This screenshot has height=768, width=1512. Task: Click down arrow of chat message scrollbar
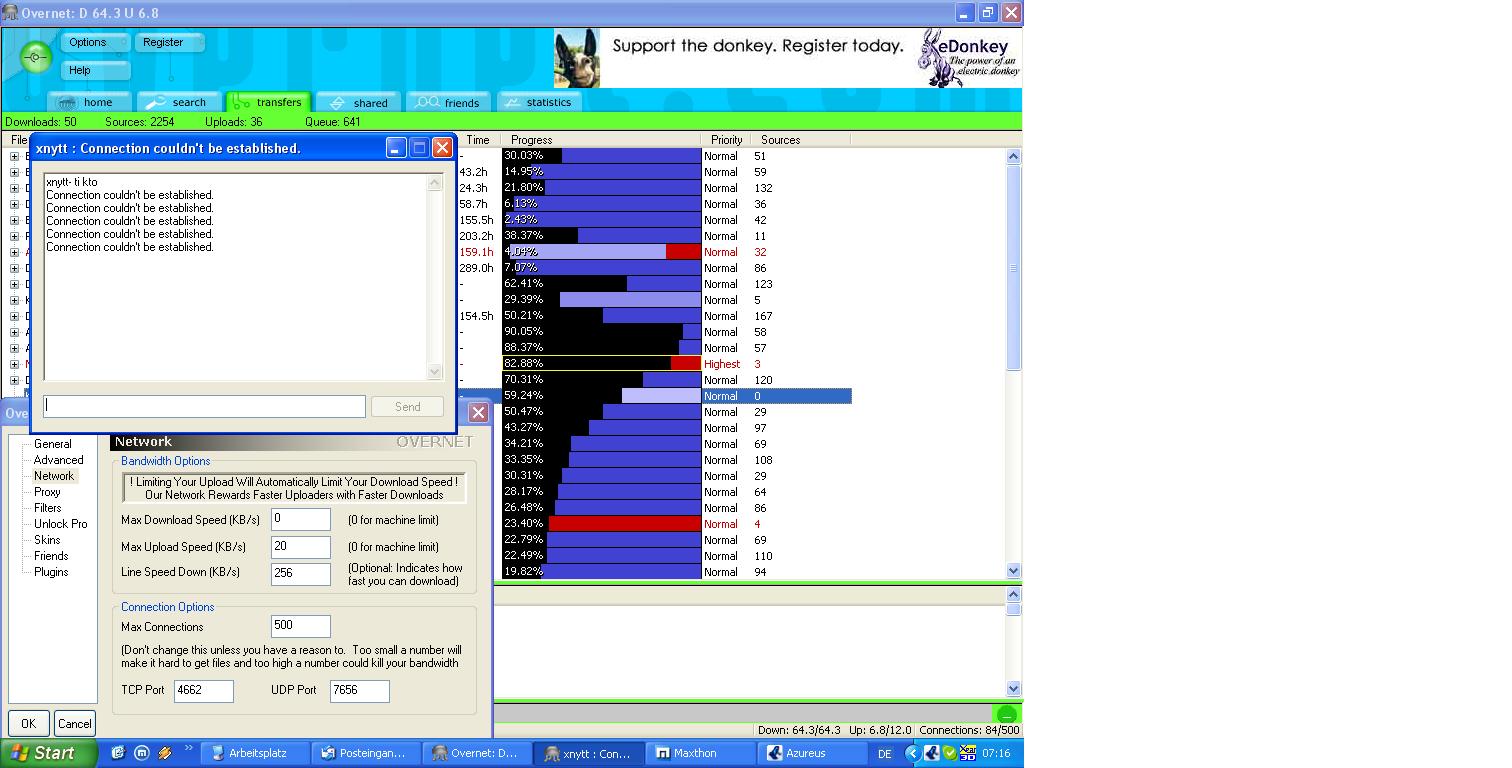(435, 371)
